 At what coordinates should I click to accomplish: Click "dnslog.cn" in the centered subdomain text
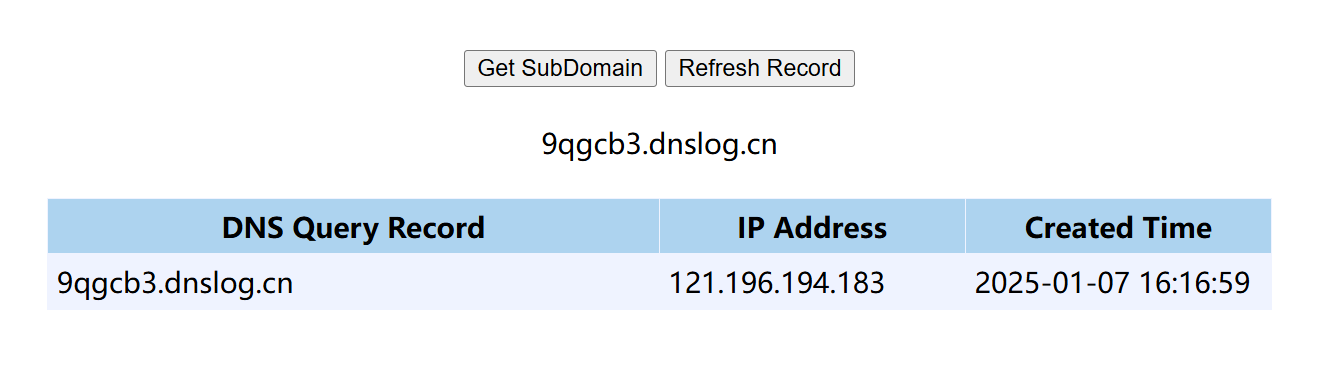(712, 145)
